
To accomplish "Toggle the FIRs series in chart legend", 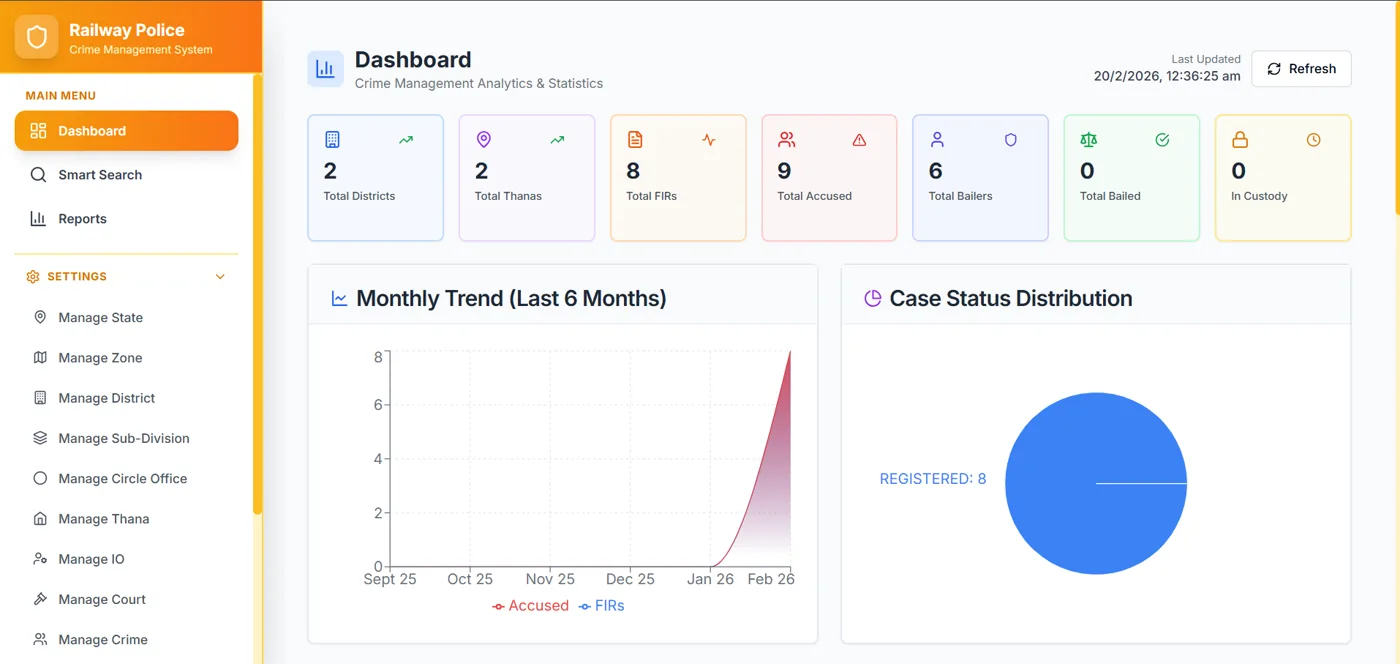I will pyautogui.click(x=601, y=606).
